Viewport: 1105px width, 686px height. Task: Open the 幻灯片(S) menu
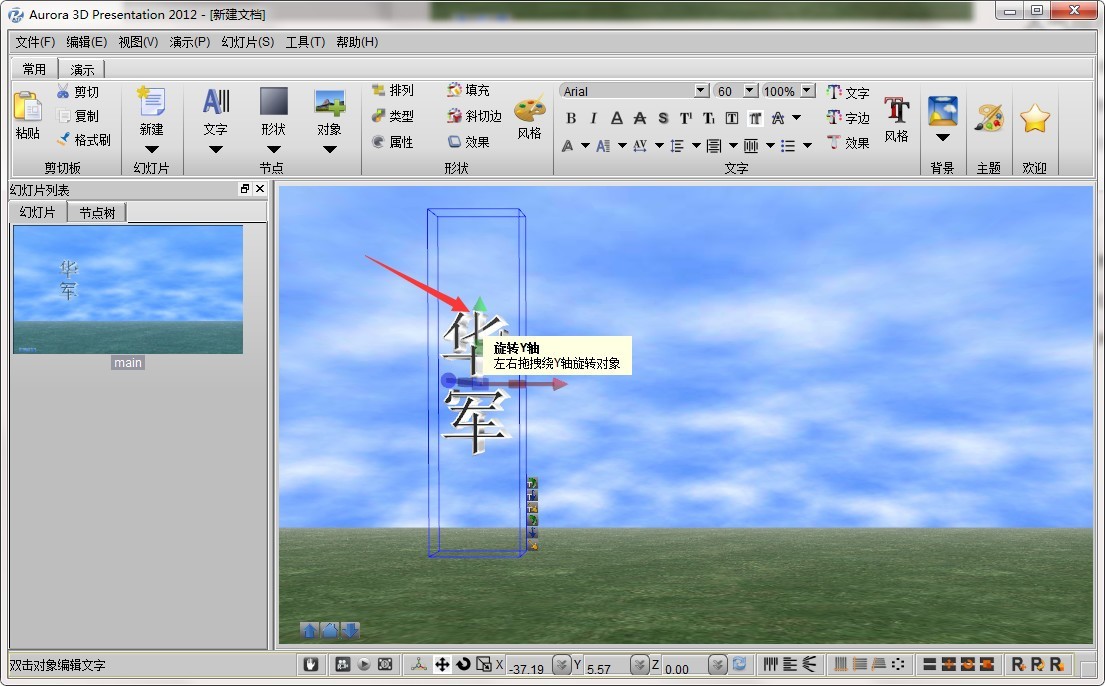point(246,42)
